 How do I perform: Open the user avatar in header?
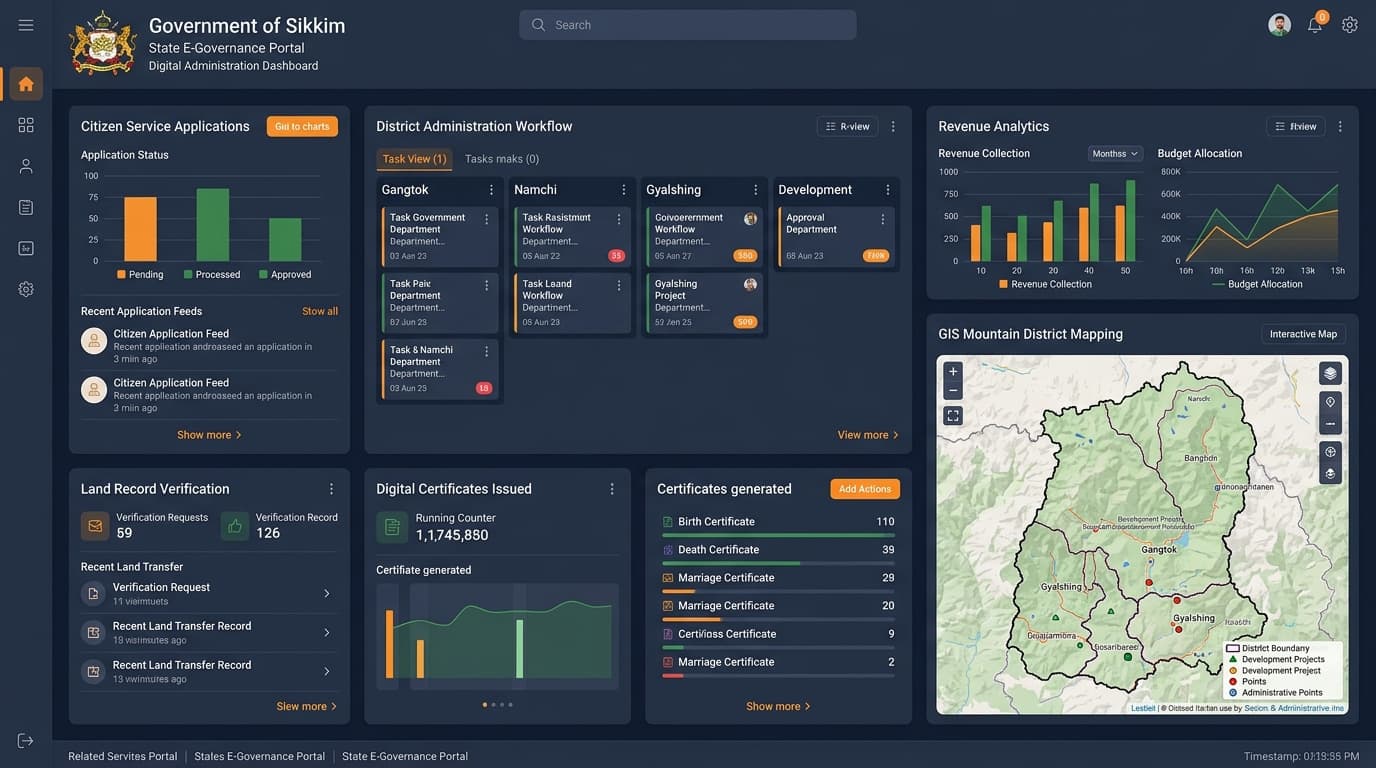coord(1279,25)
